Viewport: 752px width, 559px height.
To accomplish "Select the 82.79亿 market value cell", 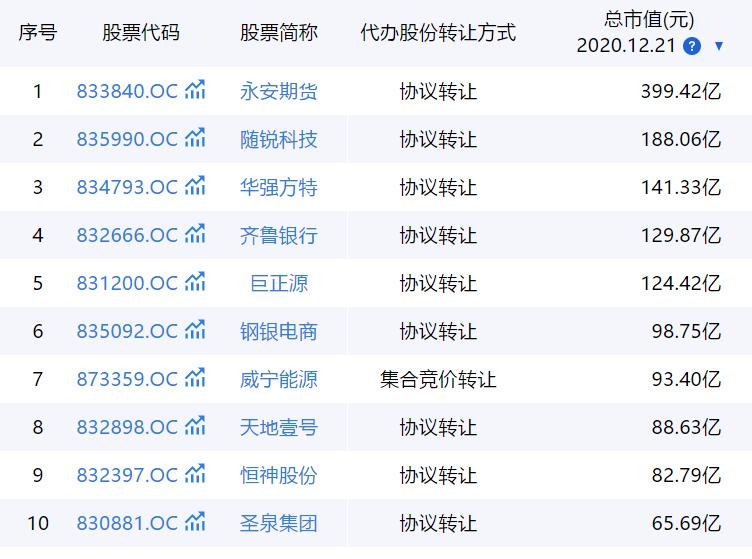I will 686,475.
